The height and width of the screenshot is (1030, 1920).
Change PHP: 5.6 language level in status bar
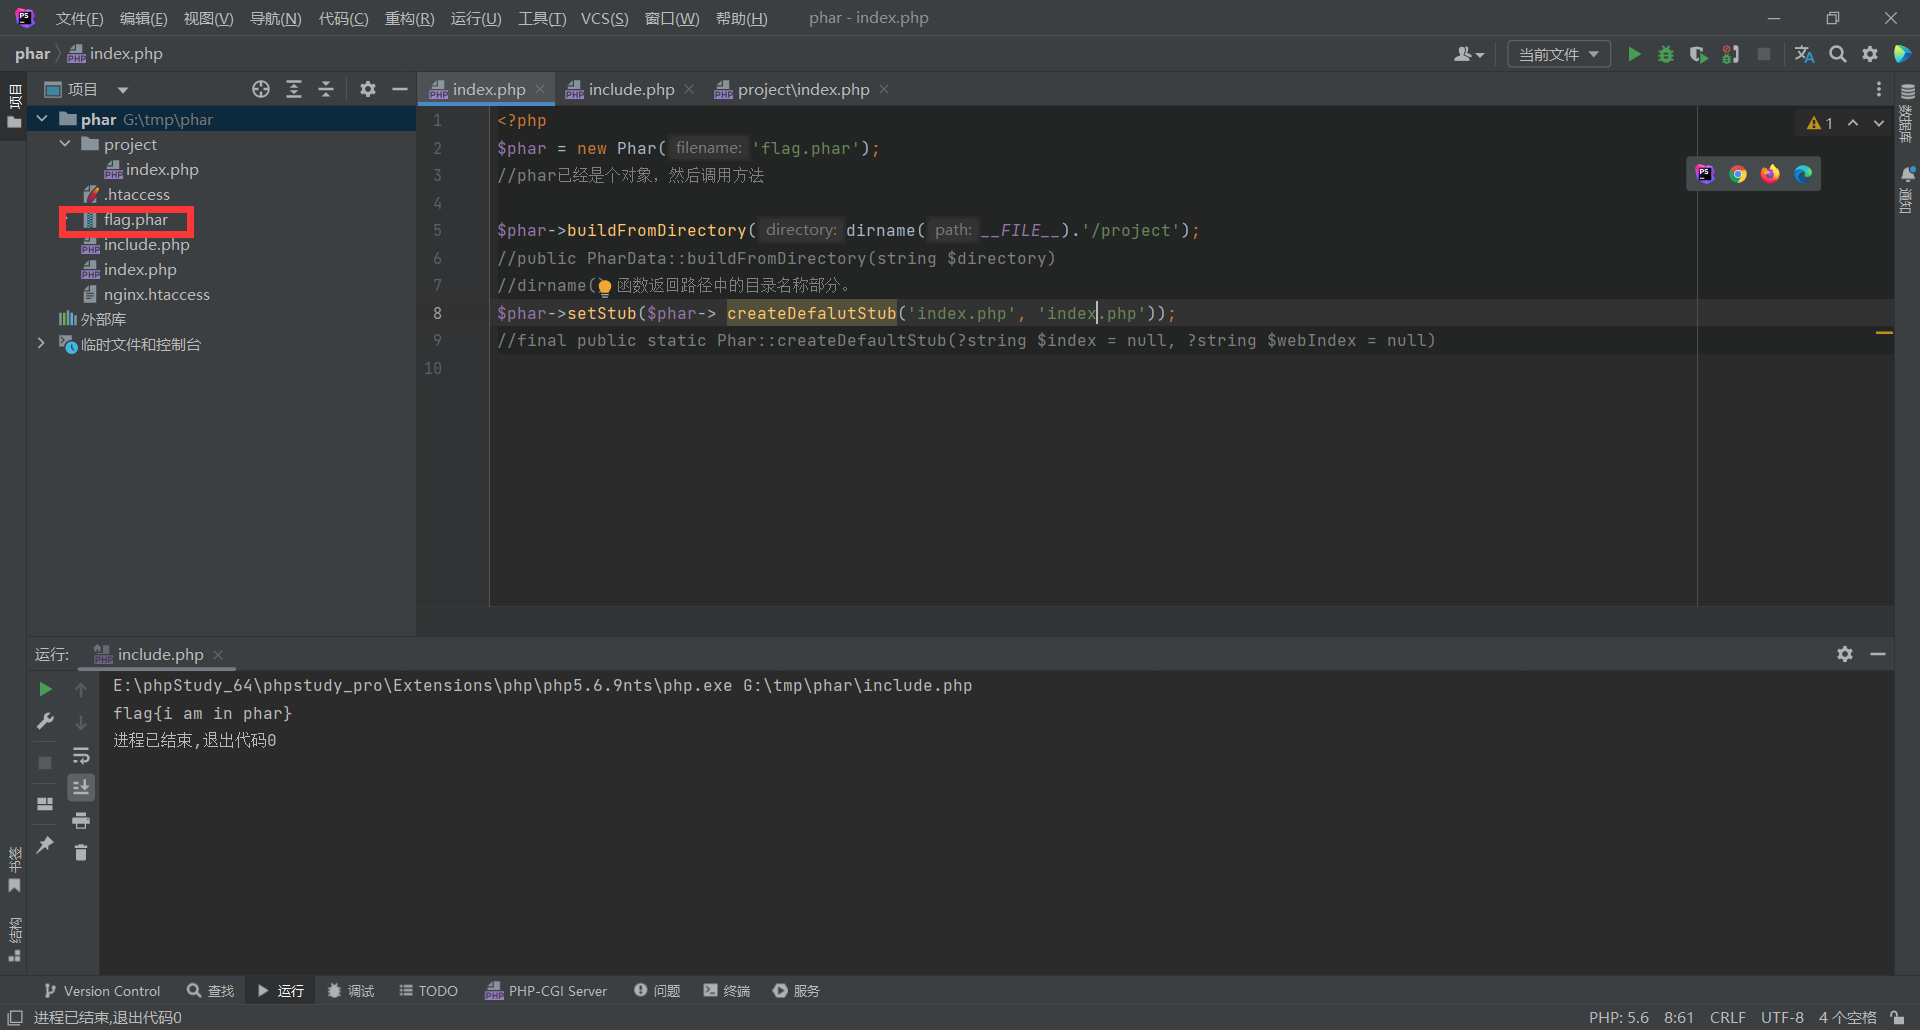[x=1619, y=1018]
